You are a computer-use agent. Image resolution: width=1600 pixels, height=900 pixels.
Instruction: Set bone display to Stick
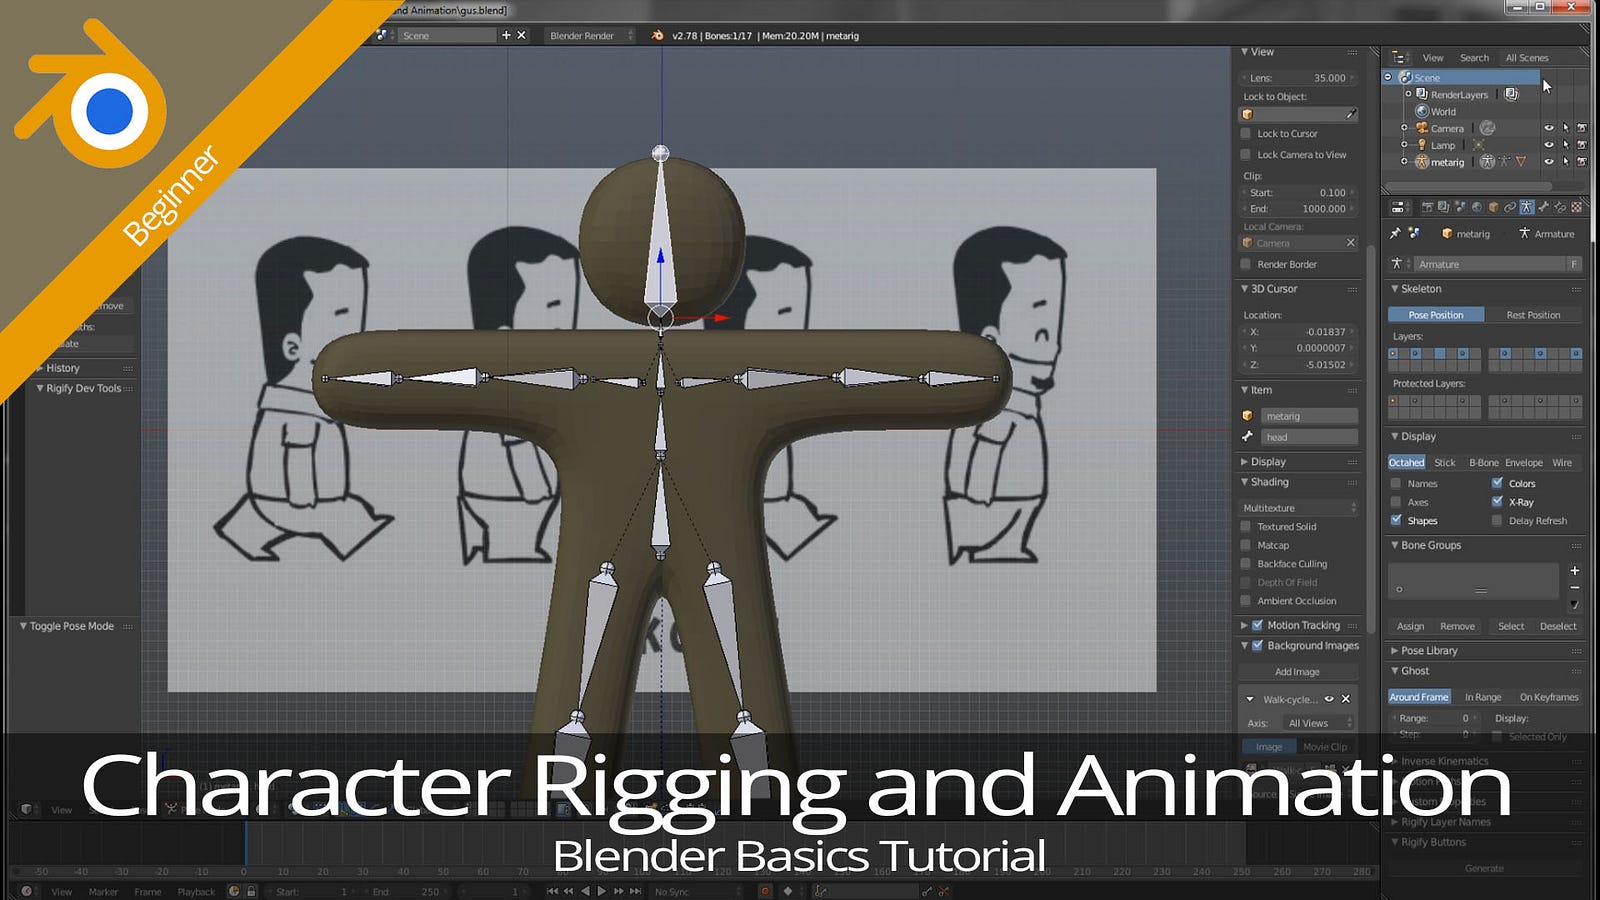point(1445,463)
